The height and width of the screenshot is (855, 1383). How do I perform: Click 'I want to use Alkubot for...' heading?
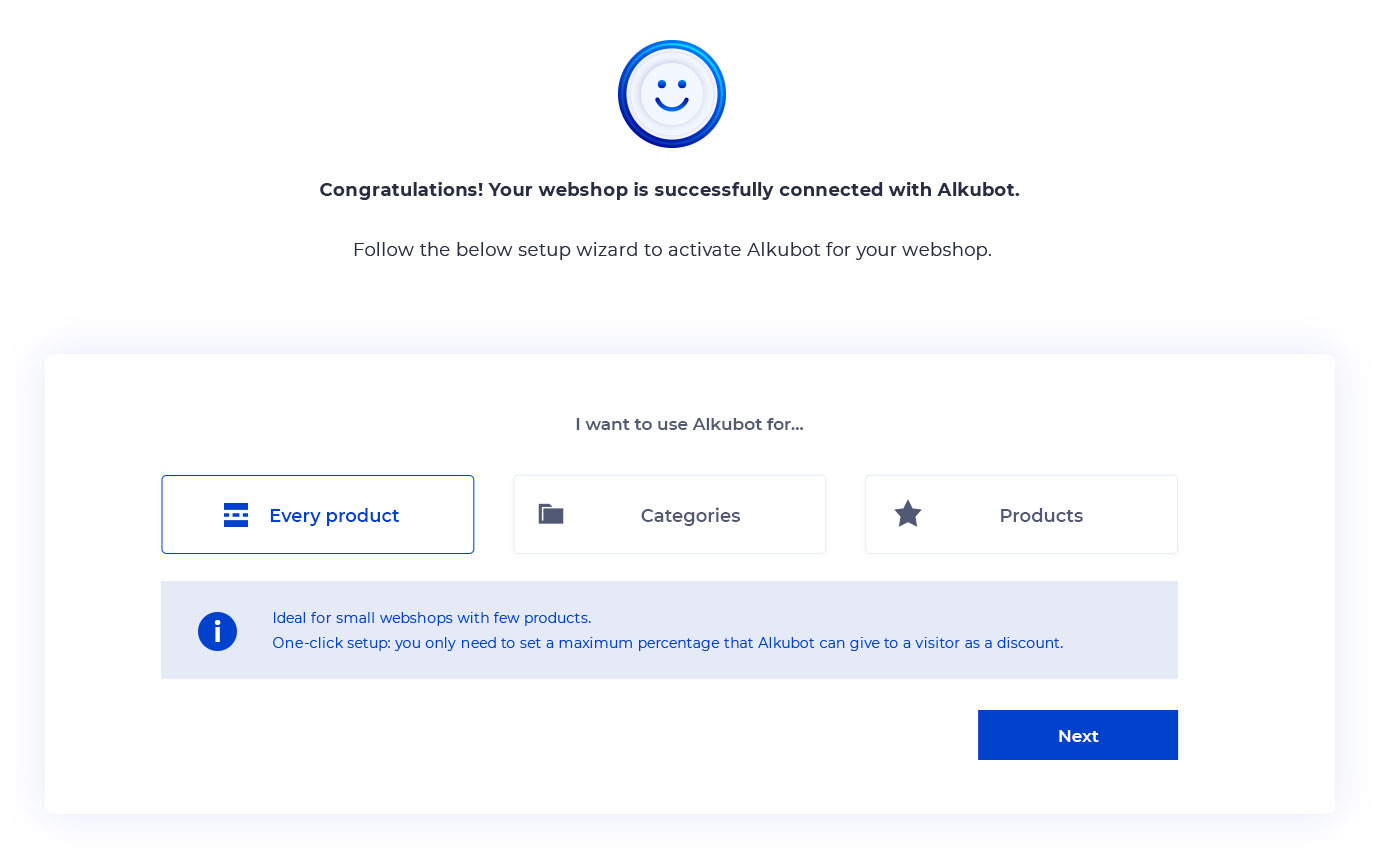click(x=689, y=424)
